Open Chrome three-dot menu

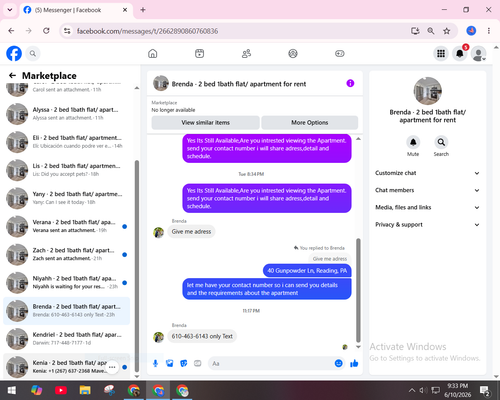(x=489, y=31)
